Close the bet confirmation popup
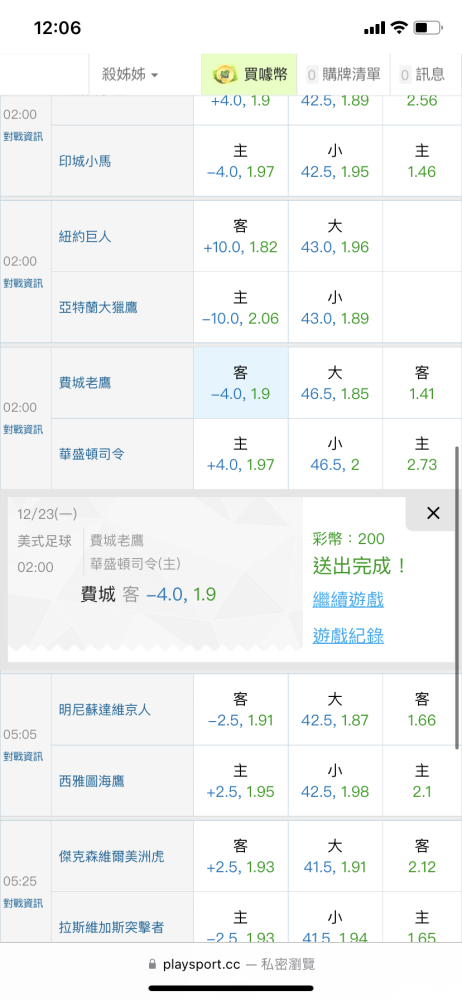The image size is (462, 1000). coord(433,513)
